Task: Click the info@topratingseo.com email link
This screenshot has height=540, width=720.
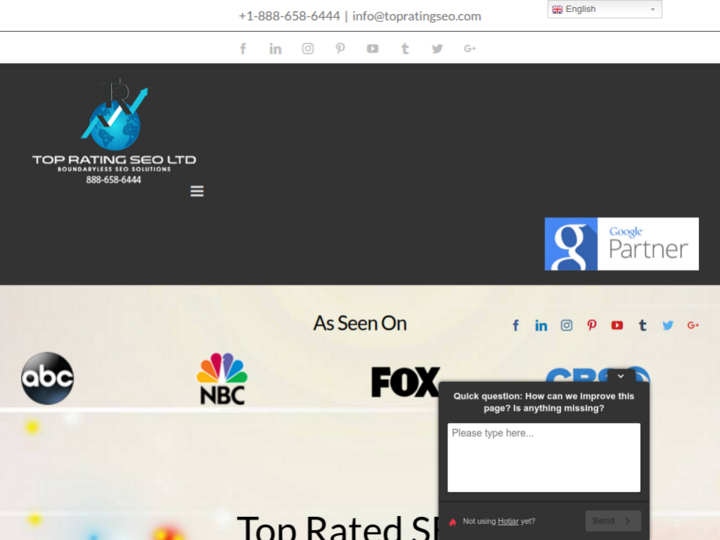Action: point(417,16)
